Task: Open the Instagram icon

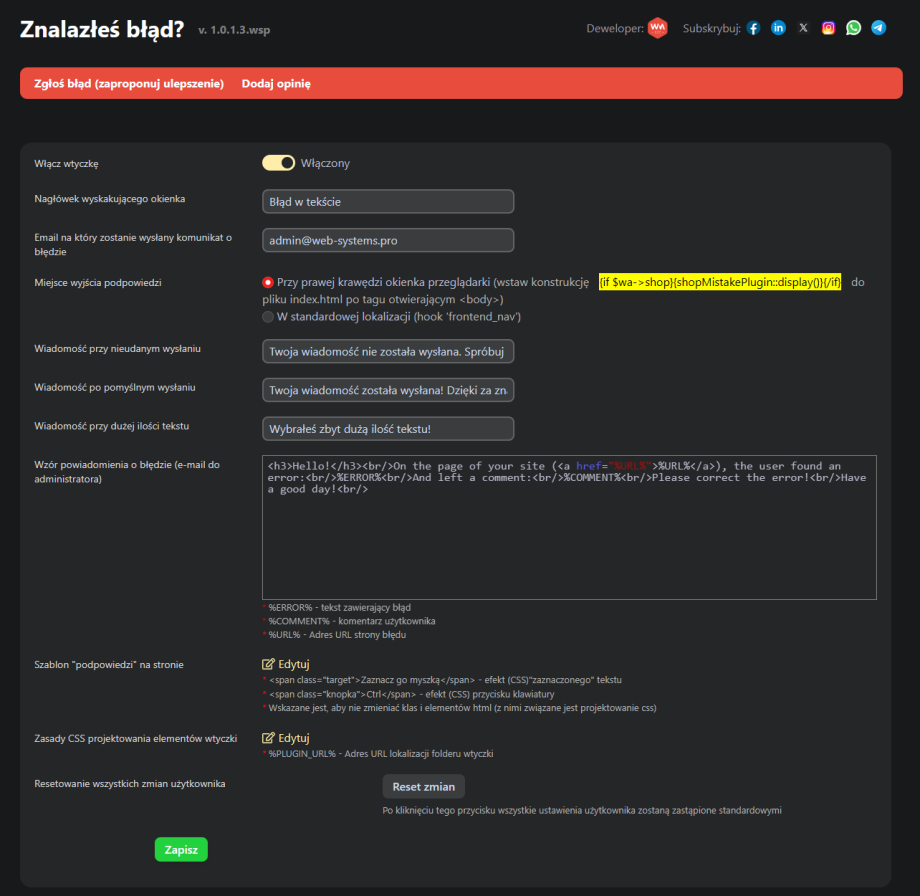Action: (x=828, y=28)
